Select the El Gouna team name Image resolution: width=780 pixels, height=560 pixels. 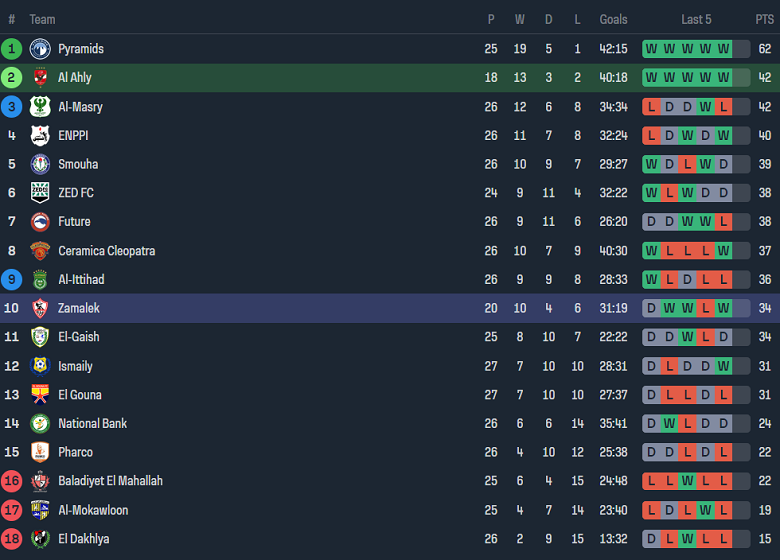(80, 395)
